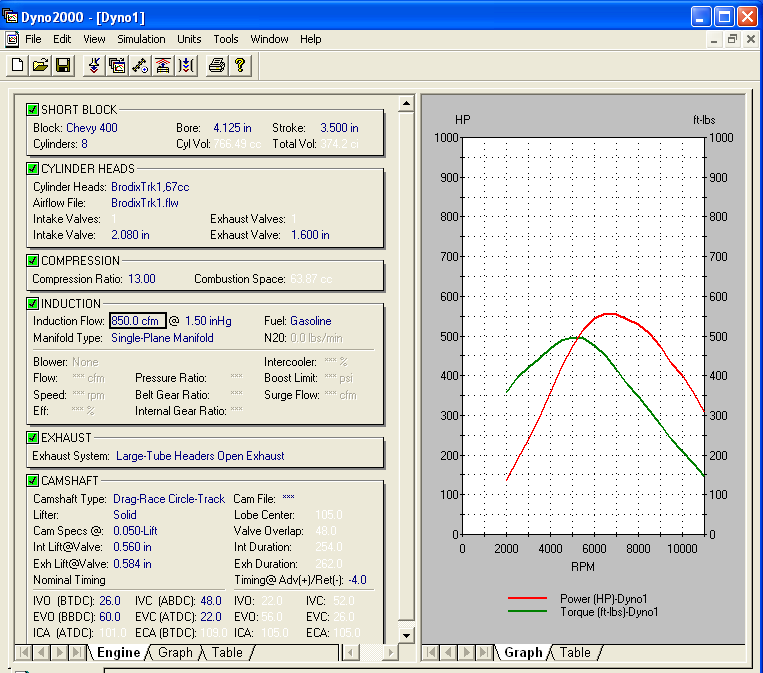The width and height of the screenshot is (763, 673).
Task: Click the Stroke value 3.500 in
Action: [339, 128]
